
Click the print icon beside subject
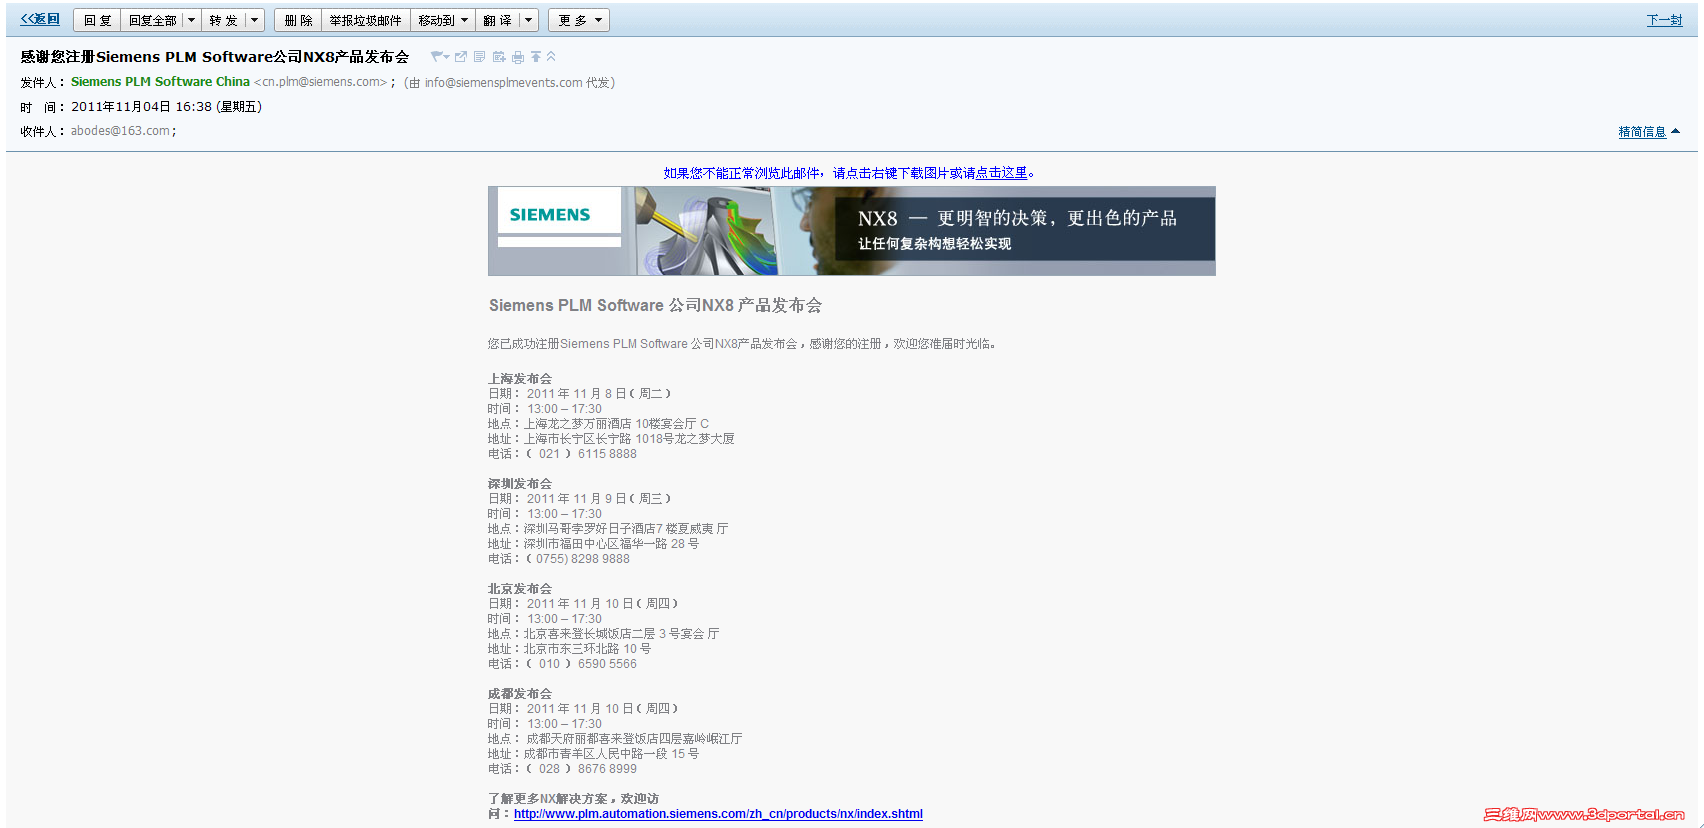point(518,57)
